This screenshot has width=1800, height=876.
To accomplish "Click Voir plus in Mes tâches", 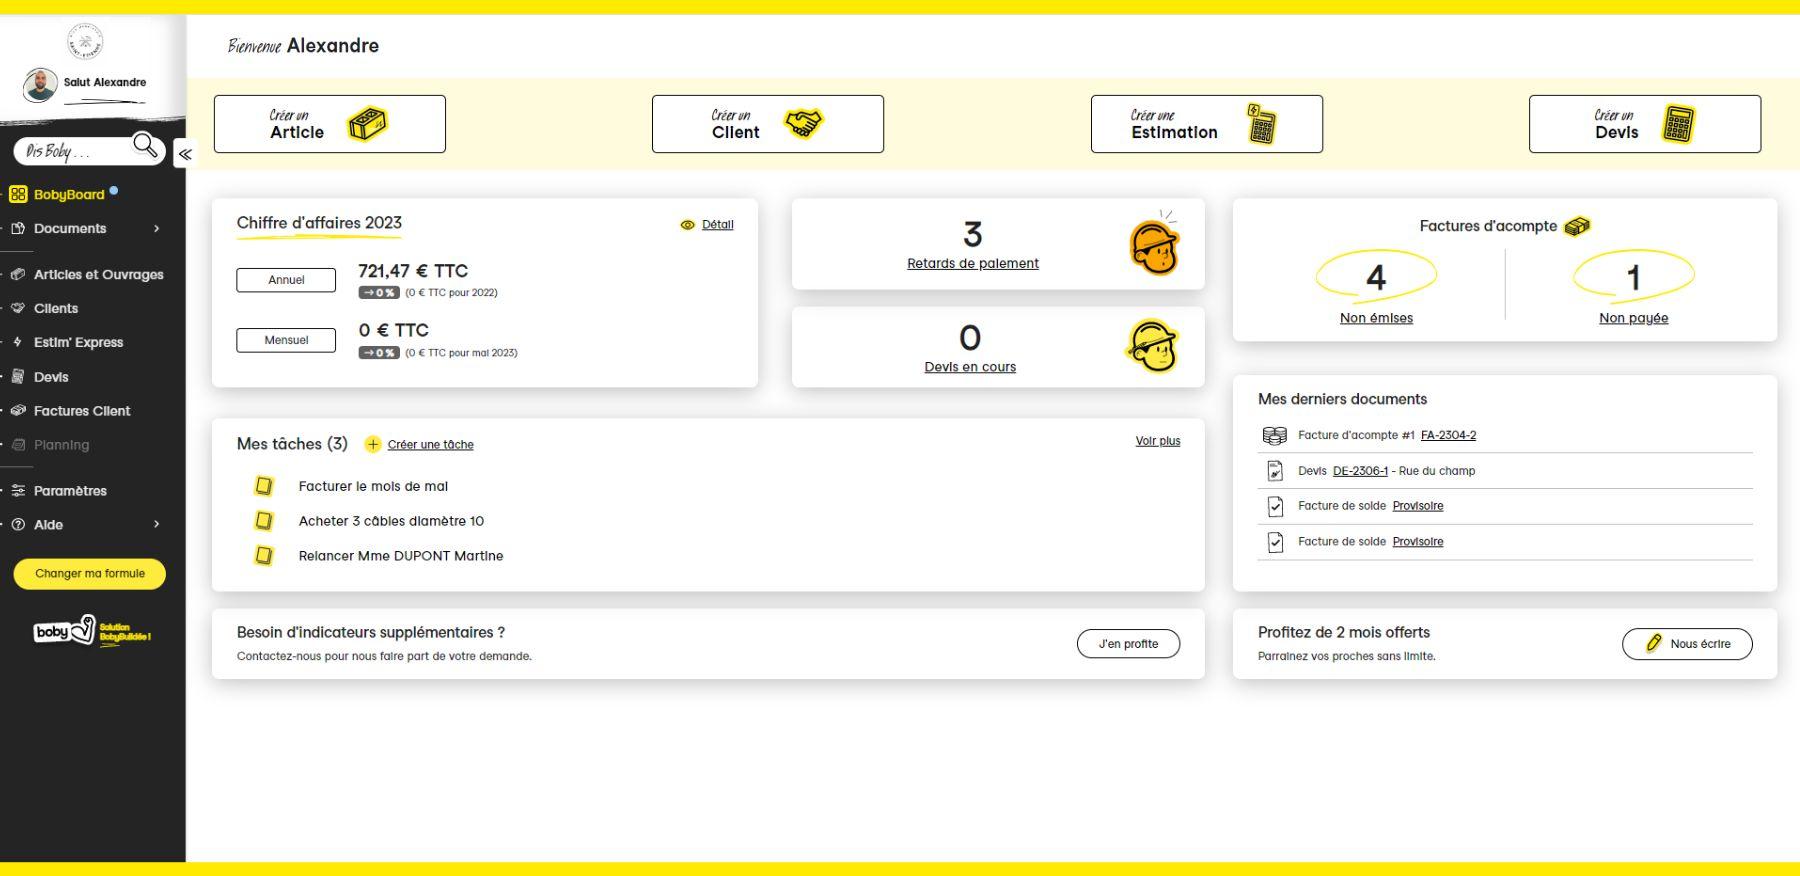I will [x=1158, y=441].
